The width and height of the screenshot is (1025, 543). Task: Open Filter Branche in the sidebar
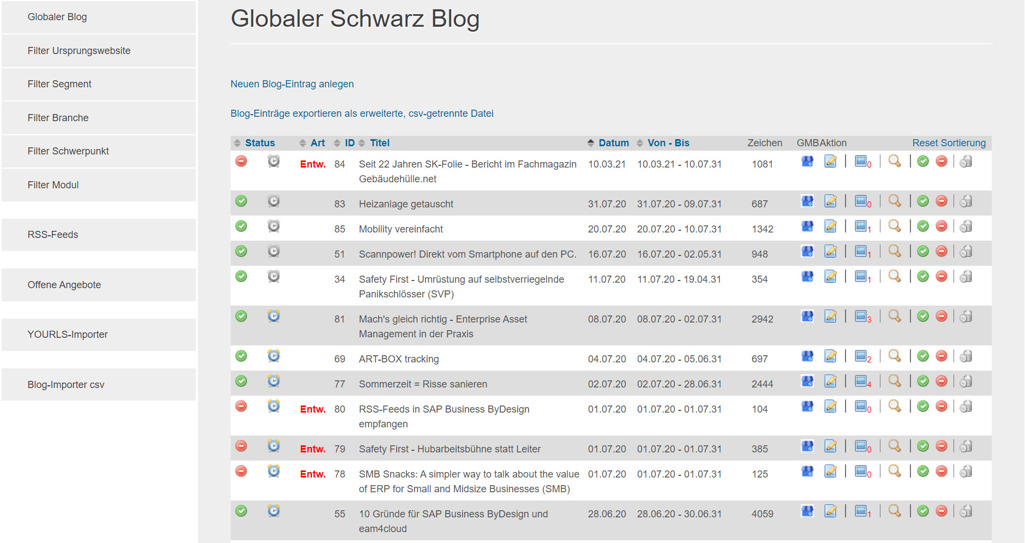tap(58, 118)
